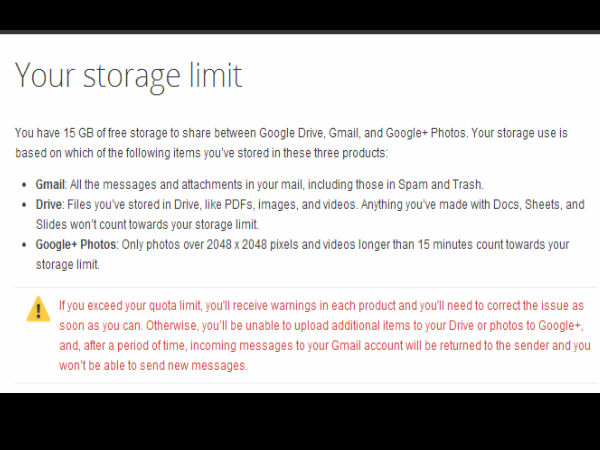The image size is (600, 450).
Task: Click the bullet point before Gmail
Action: (23, 185)
